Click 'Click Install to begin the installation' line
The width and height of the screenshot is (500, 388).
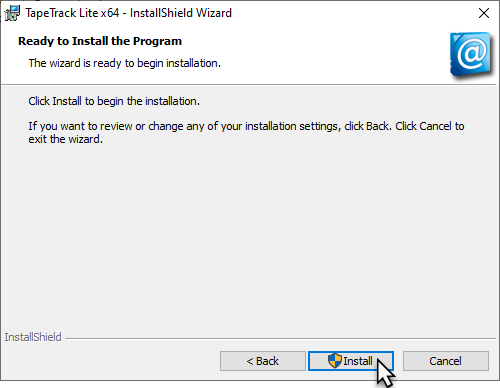click(114, 101)
